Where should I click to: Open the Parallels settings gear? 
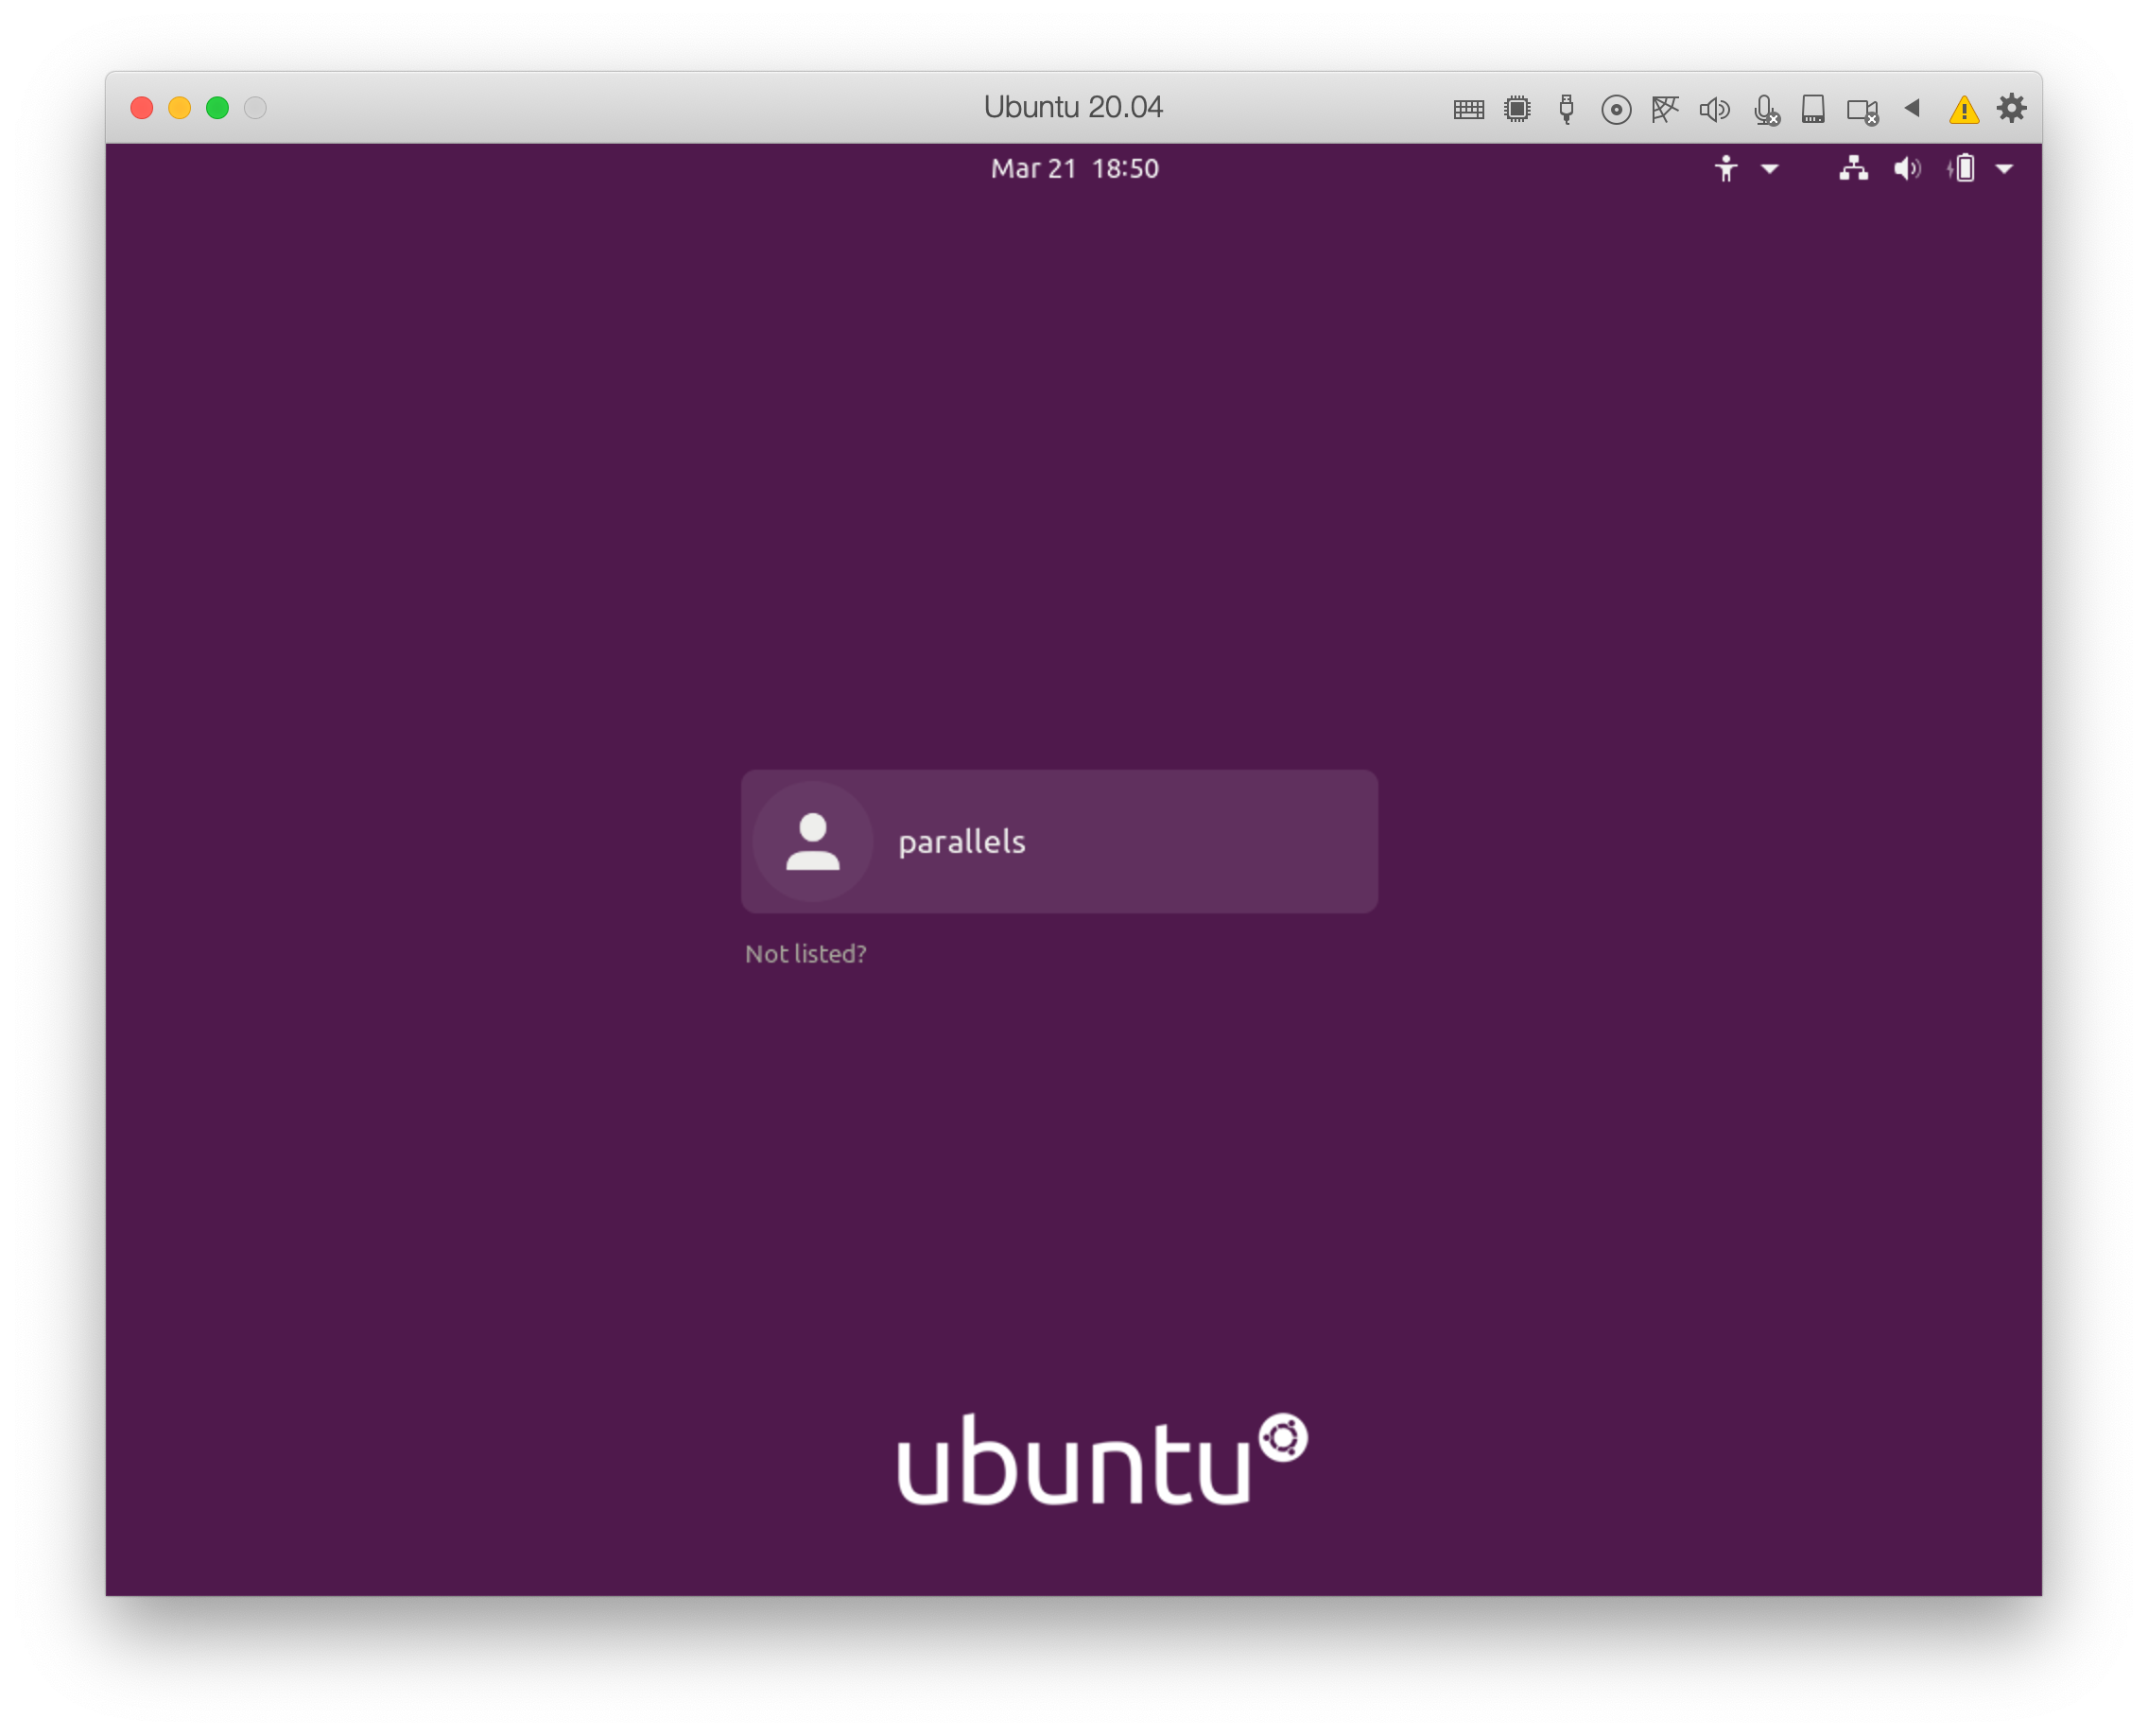(2011, 108)
